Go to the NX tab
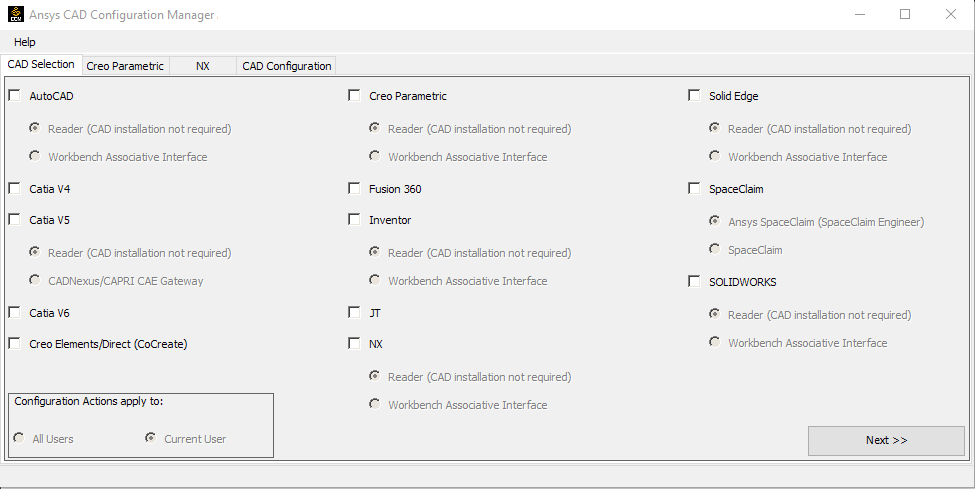 203,66
